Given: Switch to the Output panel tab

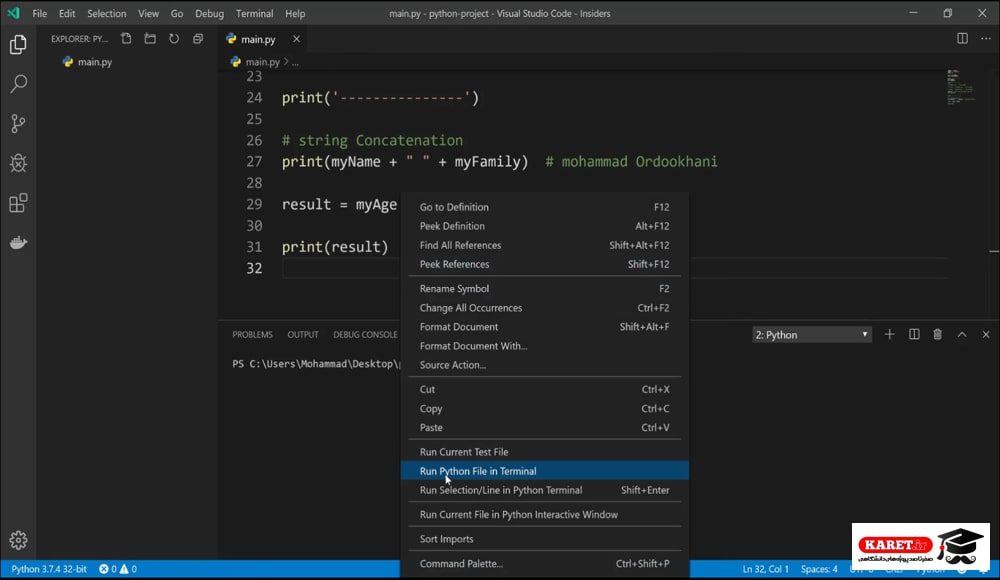Looking at the screenshot, I should pyautogui.click(x=303, y=334).
